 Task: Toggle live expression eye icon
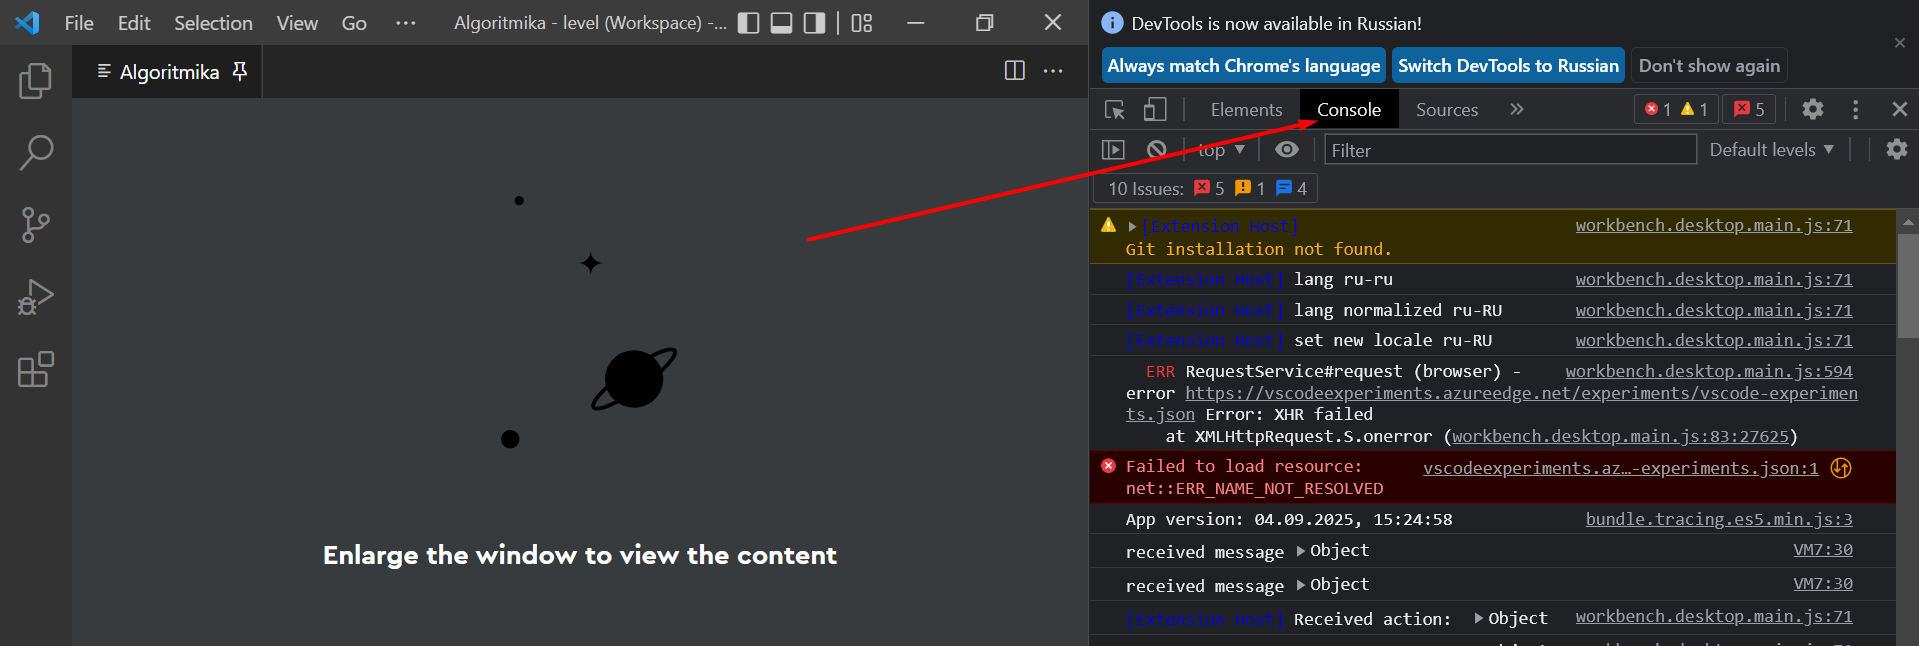1287,149
